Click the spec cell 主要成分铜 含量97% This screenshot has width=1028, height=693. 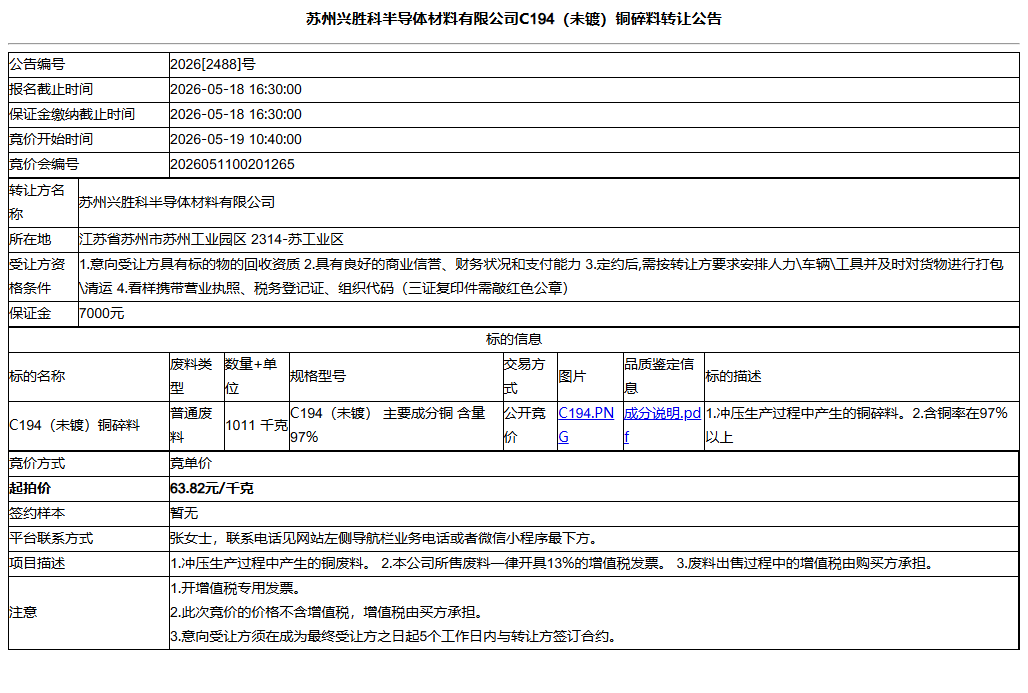[396, 426]
